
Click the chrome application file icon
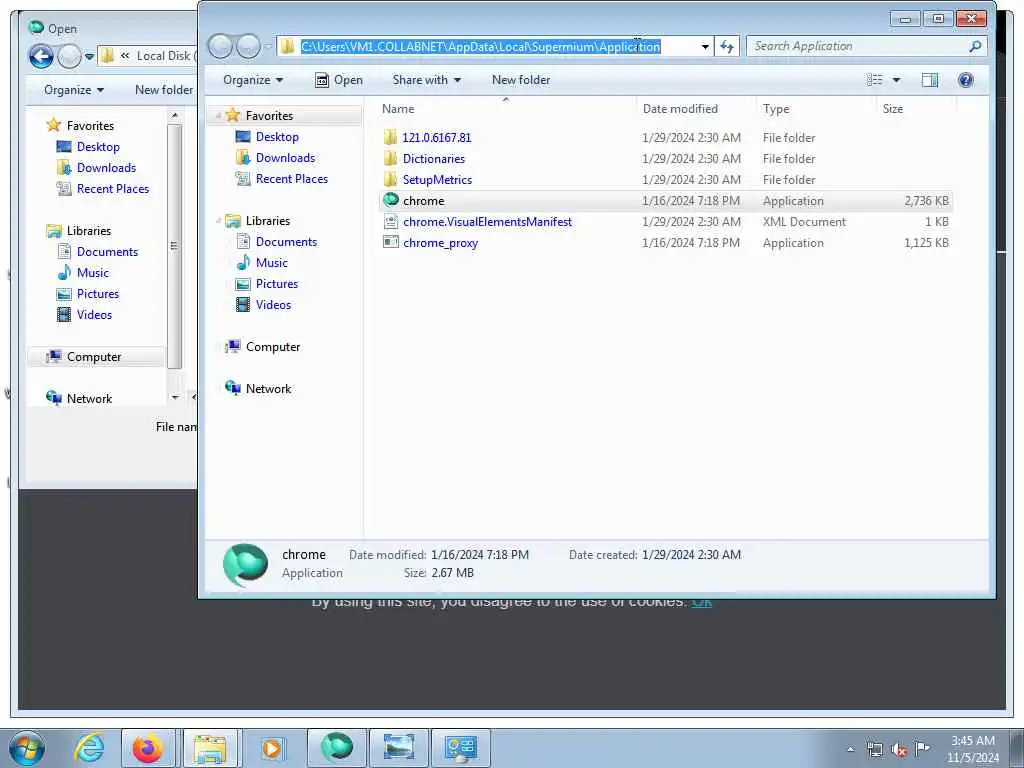coord(391,200)
